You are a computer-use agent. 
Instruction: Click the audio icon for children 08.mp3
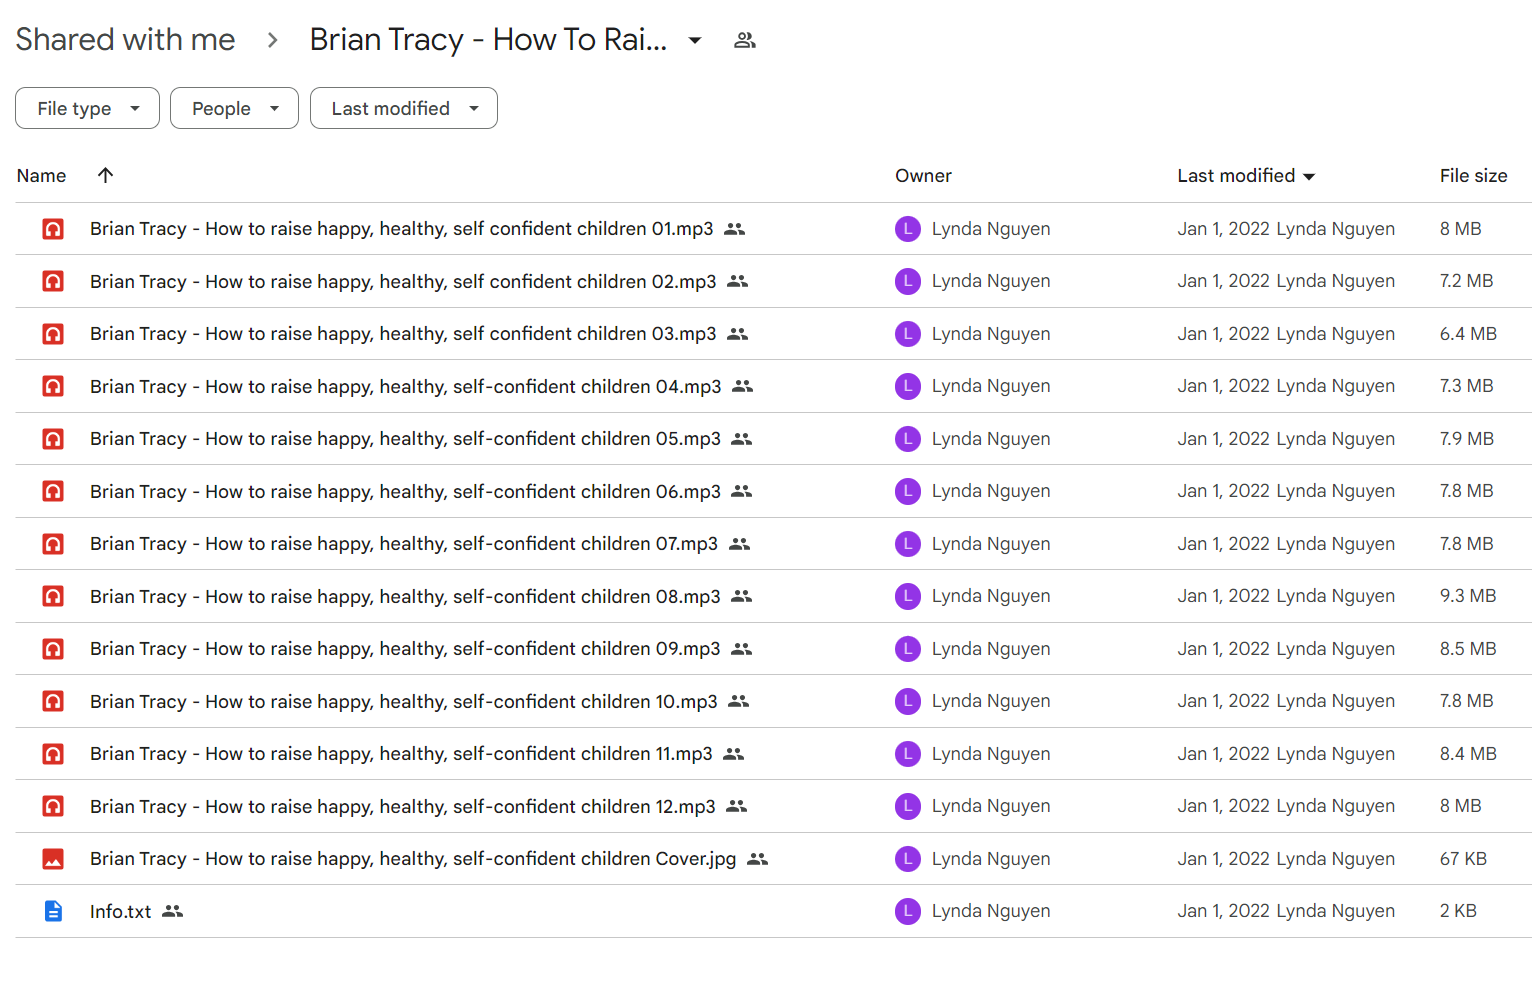(x=53, y=596)
